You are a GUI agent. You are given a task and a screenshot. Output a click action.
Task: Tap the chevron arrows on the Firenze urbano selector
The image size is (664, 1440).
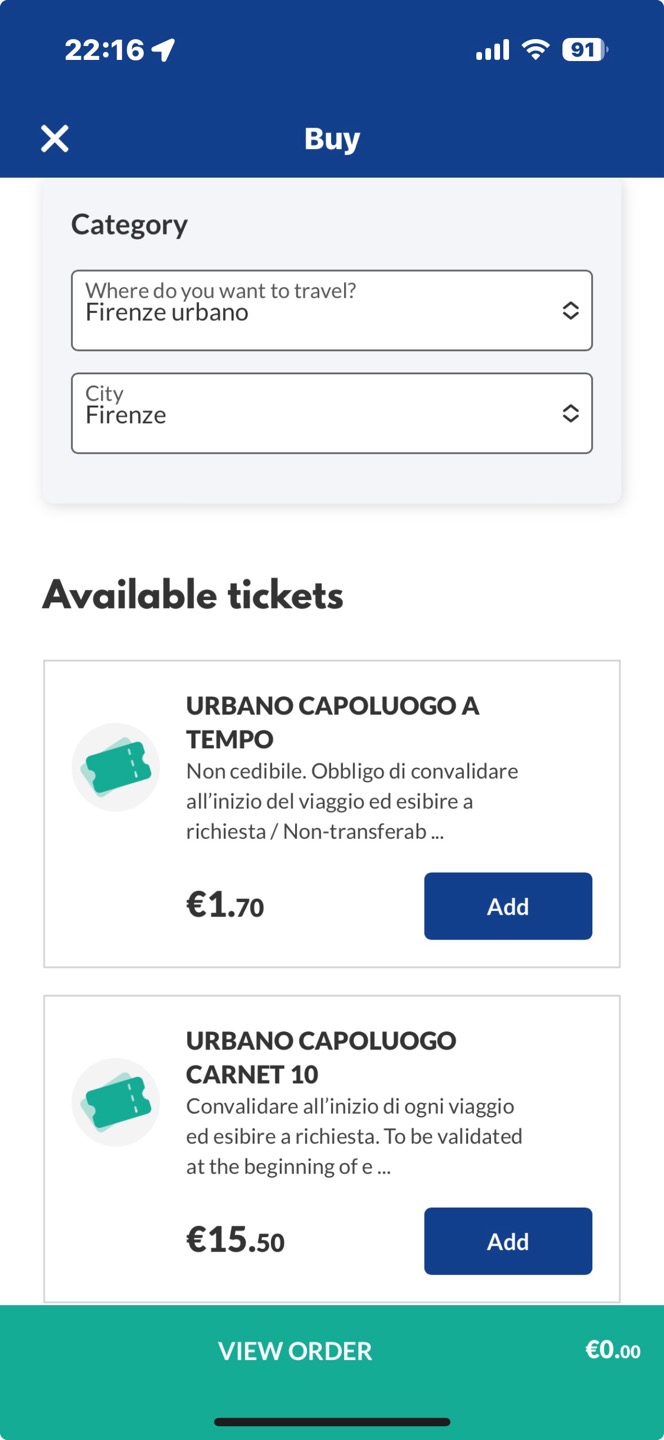(x=570, y=311)
